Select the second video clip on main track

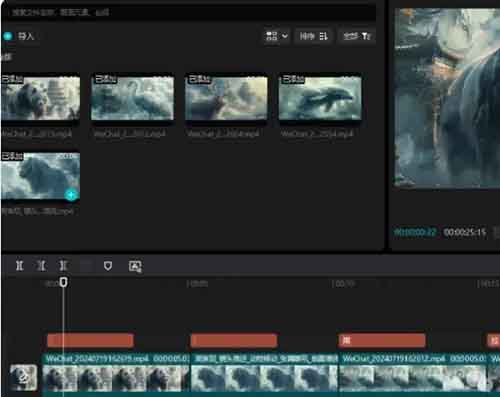(264, 373)
